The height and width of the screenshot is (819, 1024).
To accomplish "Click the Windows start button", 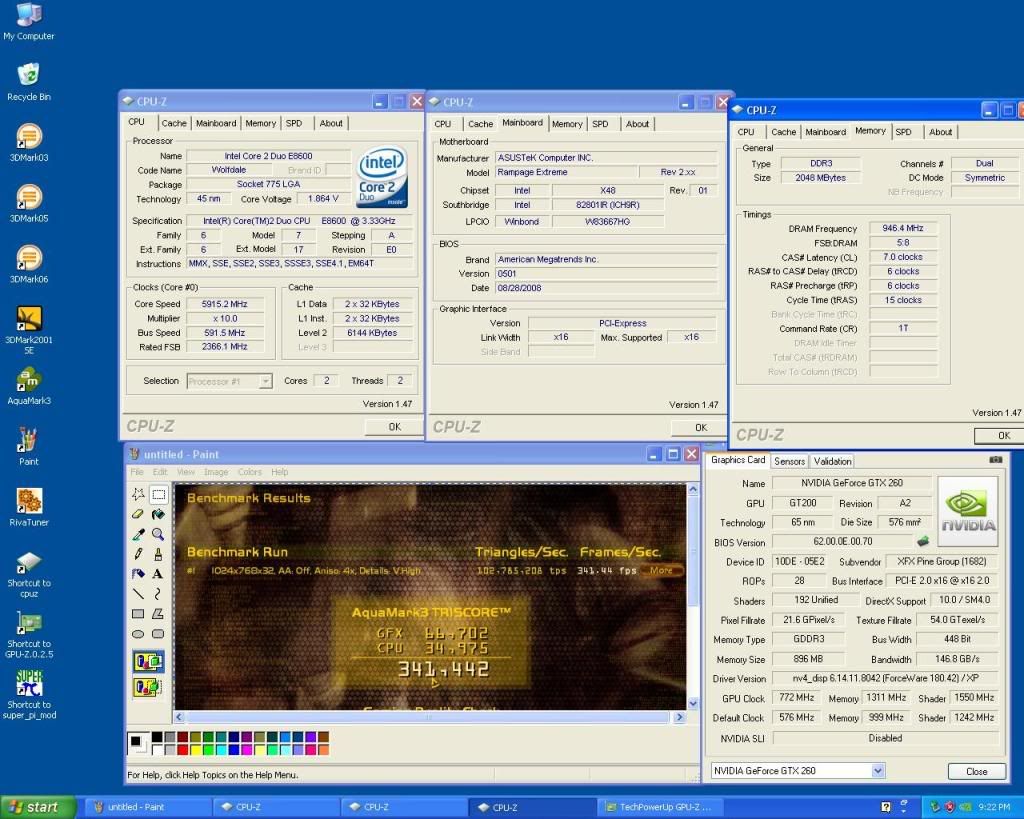I will pyautogui.click(x=38, y=807).
